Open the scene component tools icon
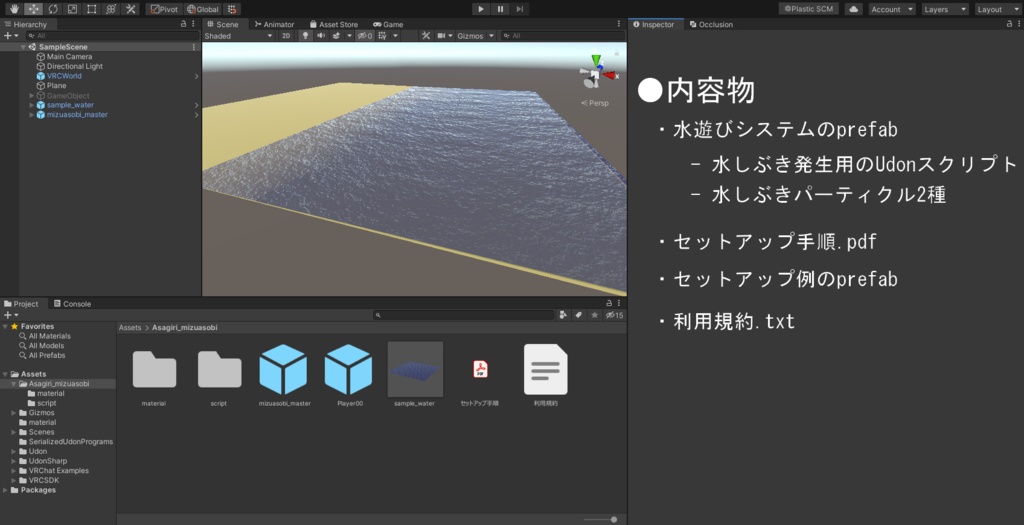1024x525 pixels. (426, 36)
